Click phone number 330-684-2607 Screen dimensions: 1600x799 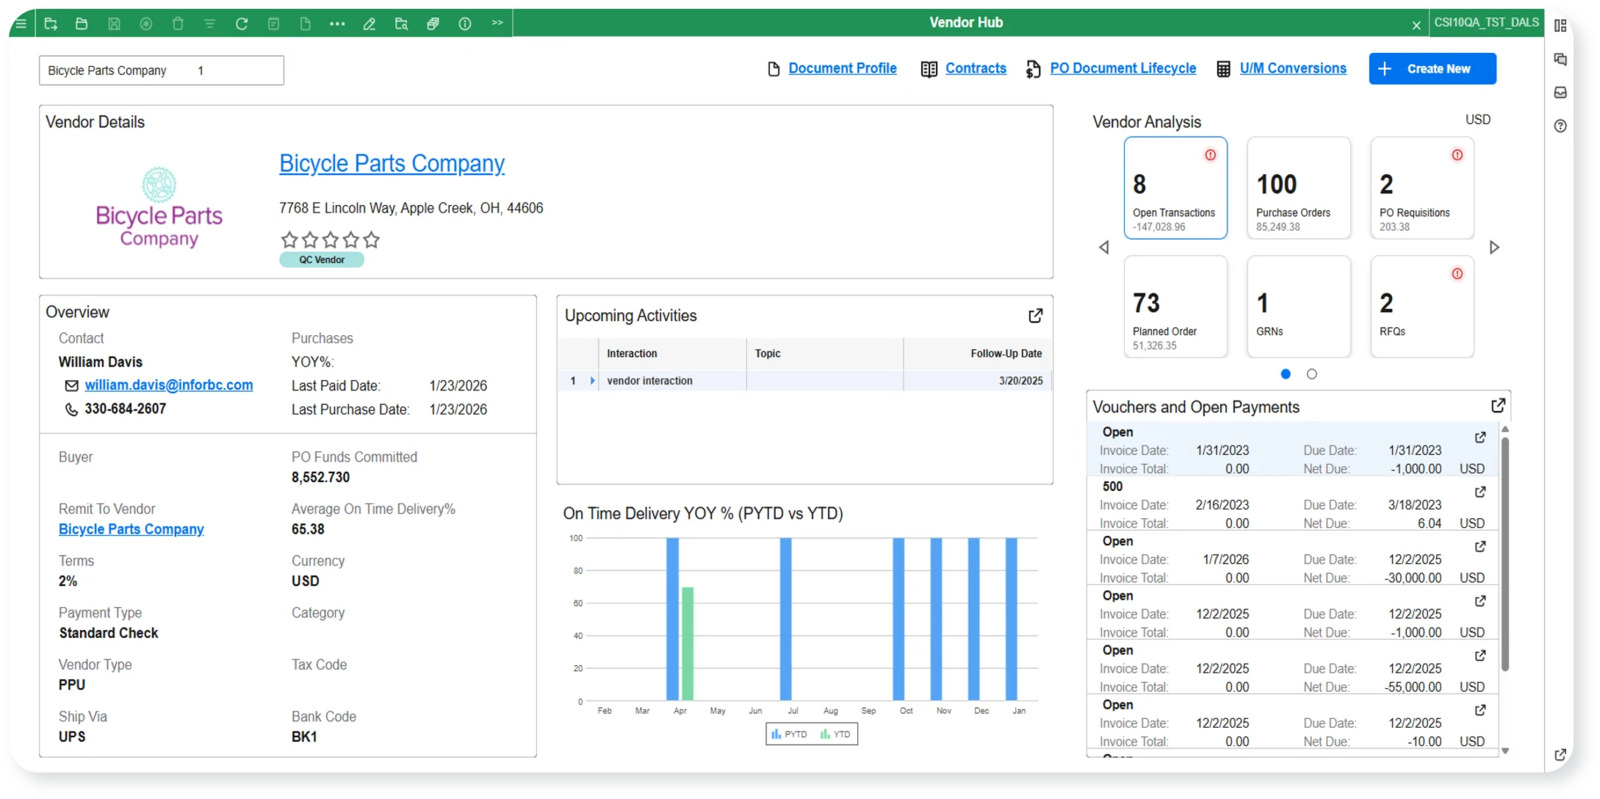(x=125, y=409)
